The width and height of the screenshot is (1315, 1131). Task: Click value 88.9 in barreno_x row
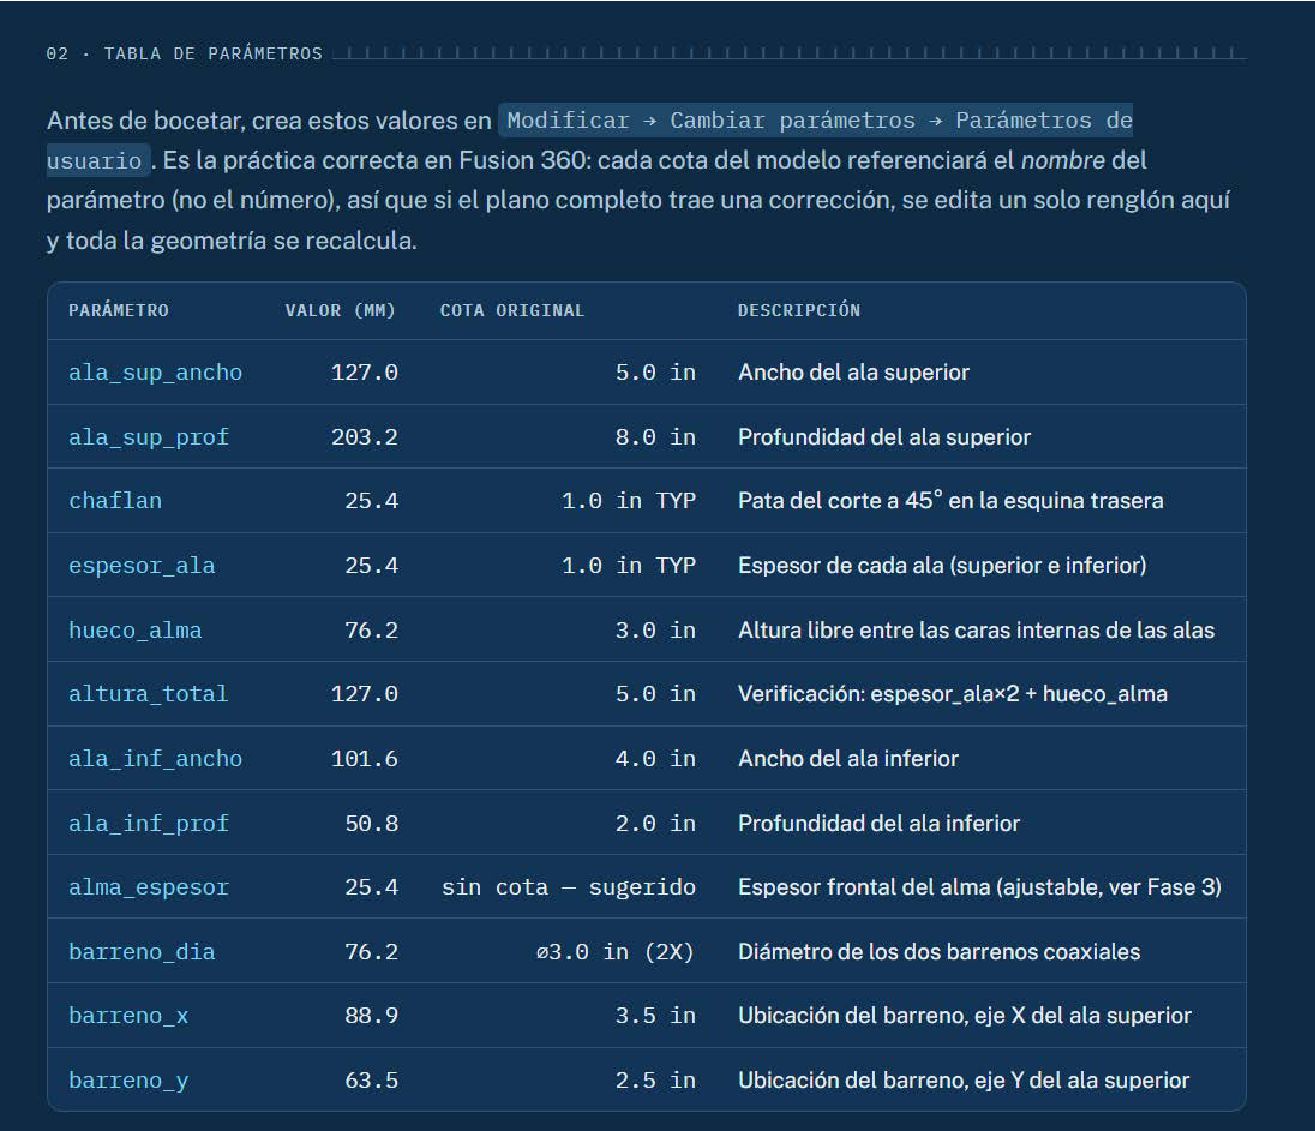(x=371, y=1015)
